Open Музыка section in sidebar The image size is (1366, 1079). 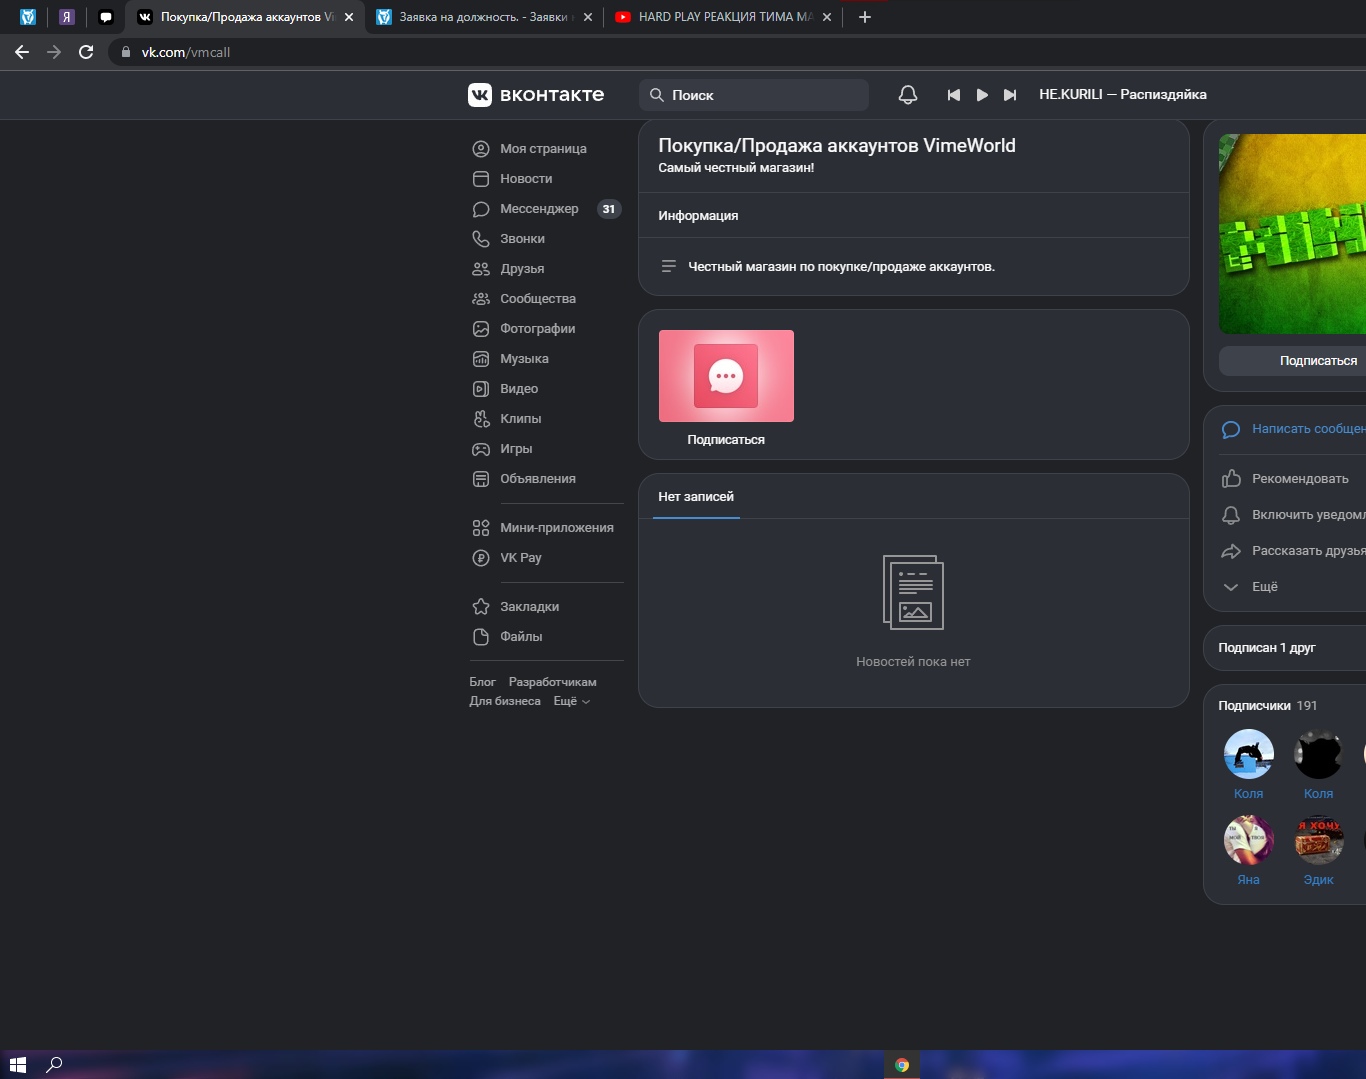point(524,359)
